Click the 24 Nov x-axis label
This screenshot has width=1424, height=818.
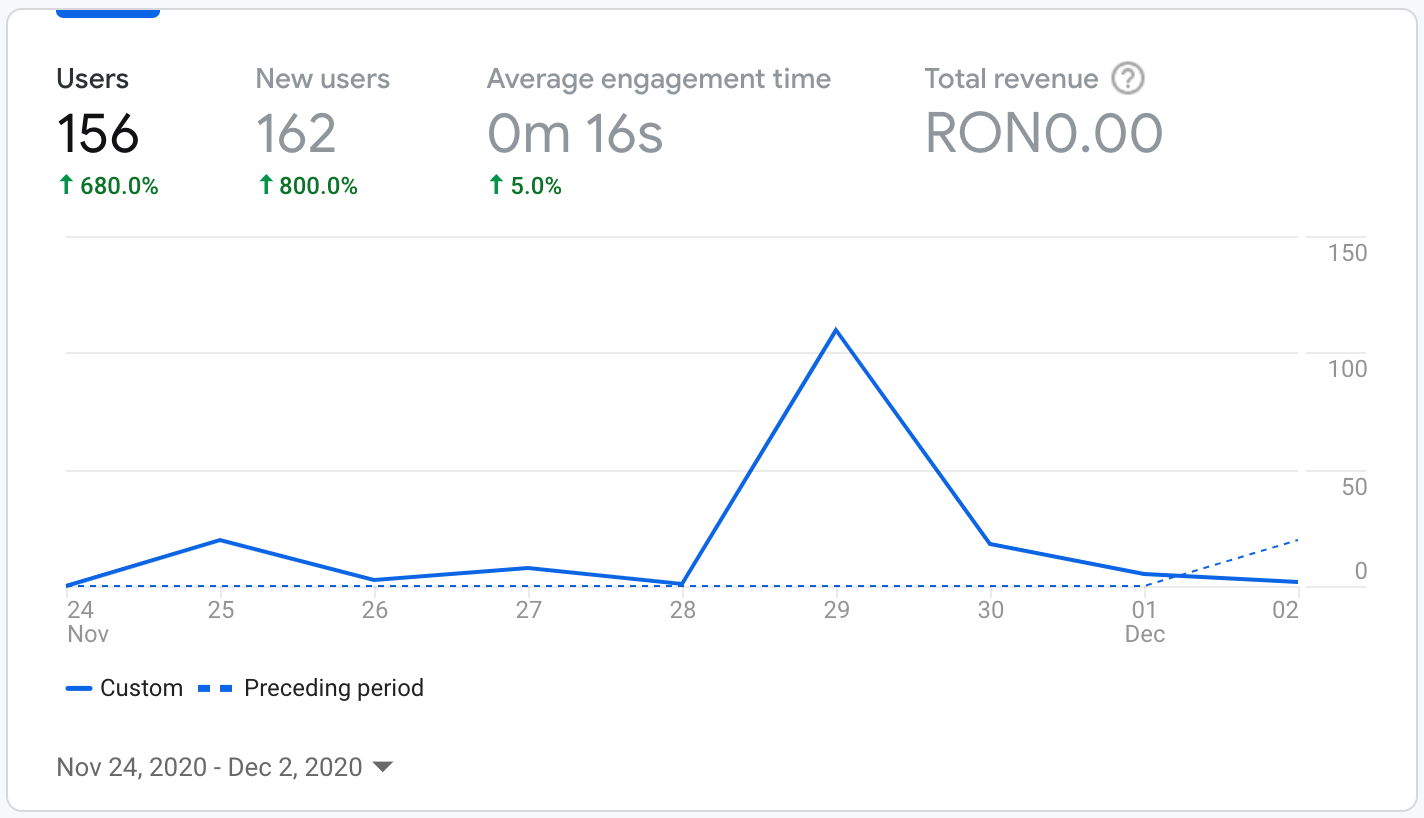[x=87, y=621]
